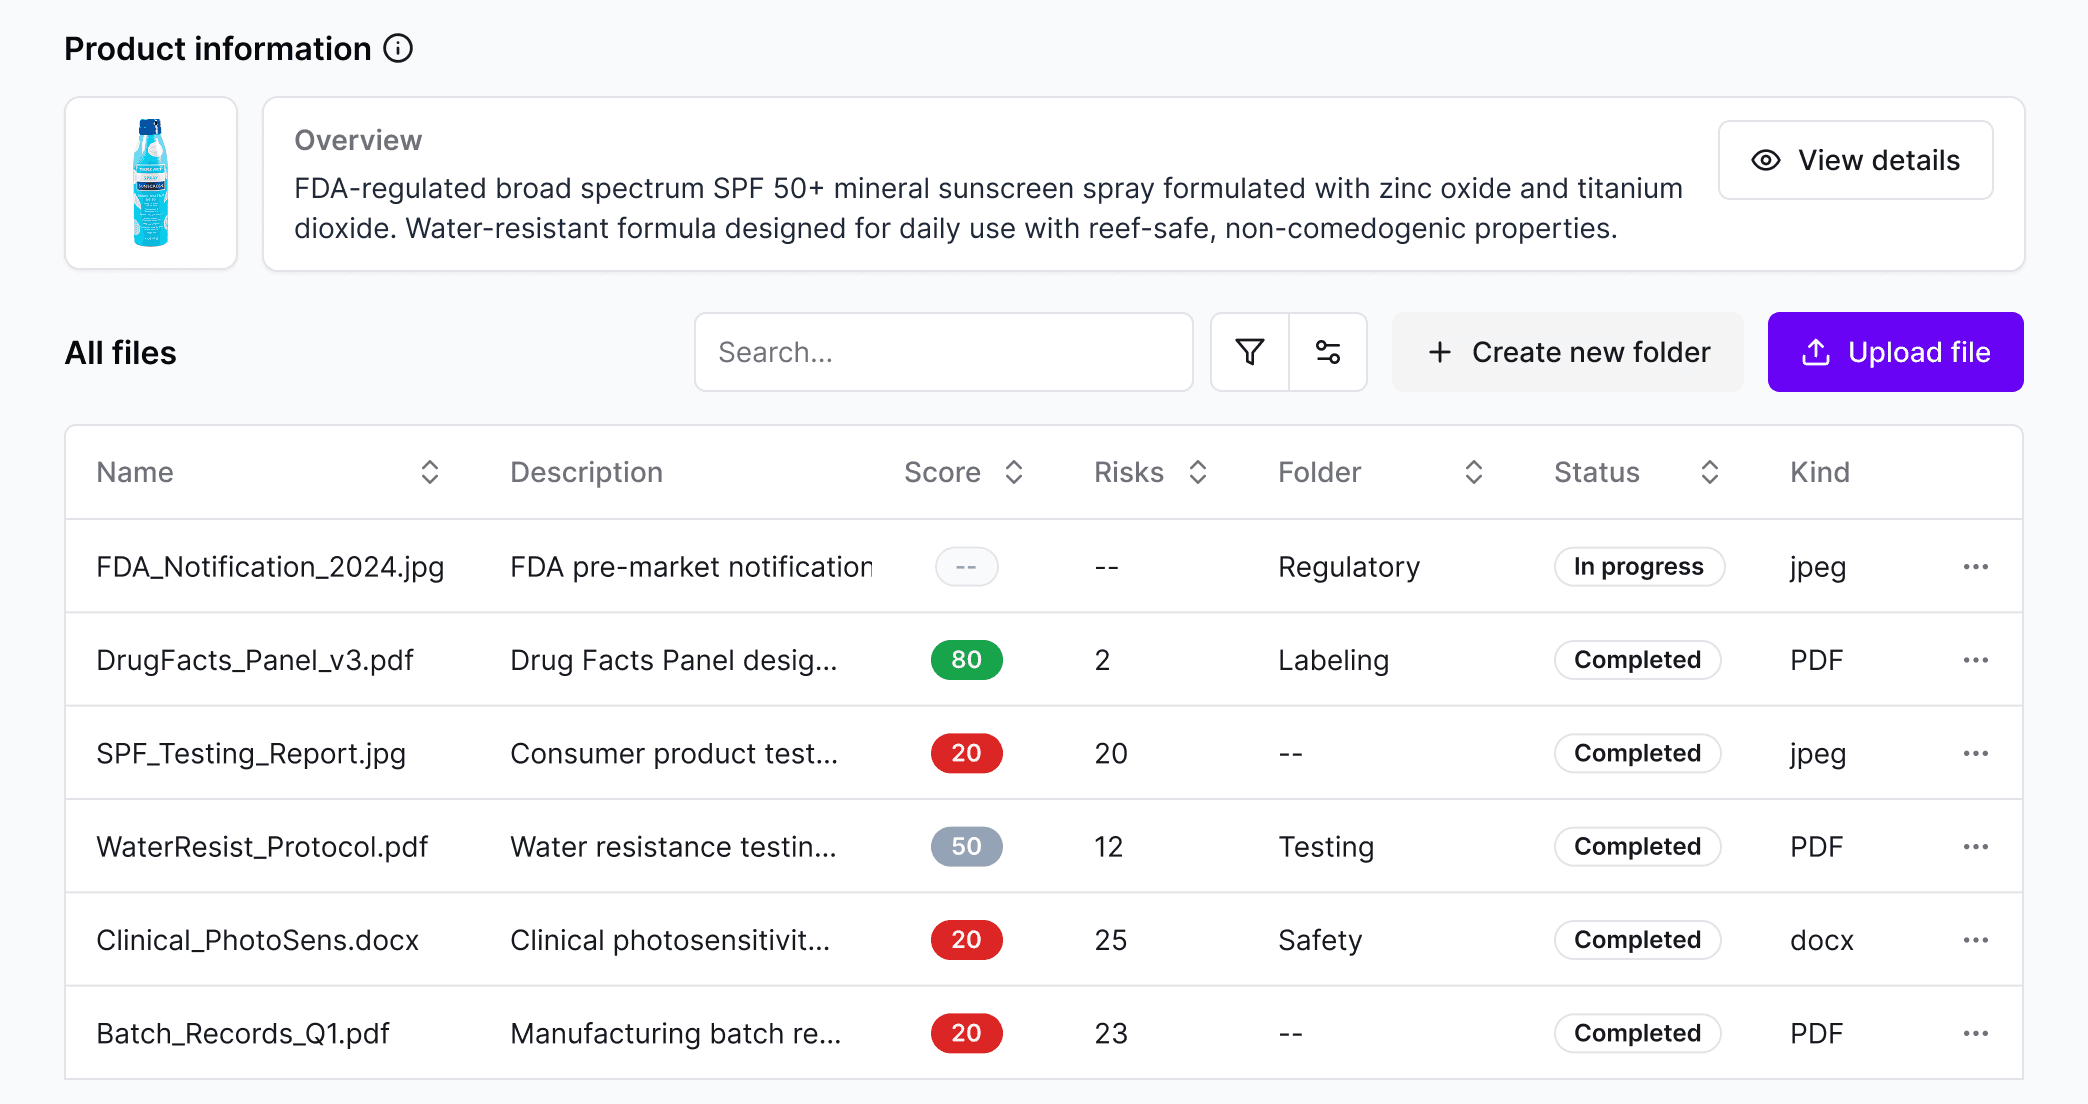Image resolution: width=2088 pixels, height=1104 pixels.
Task: Sort the table by the Name column
Action: click(x=430, y=471)
